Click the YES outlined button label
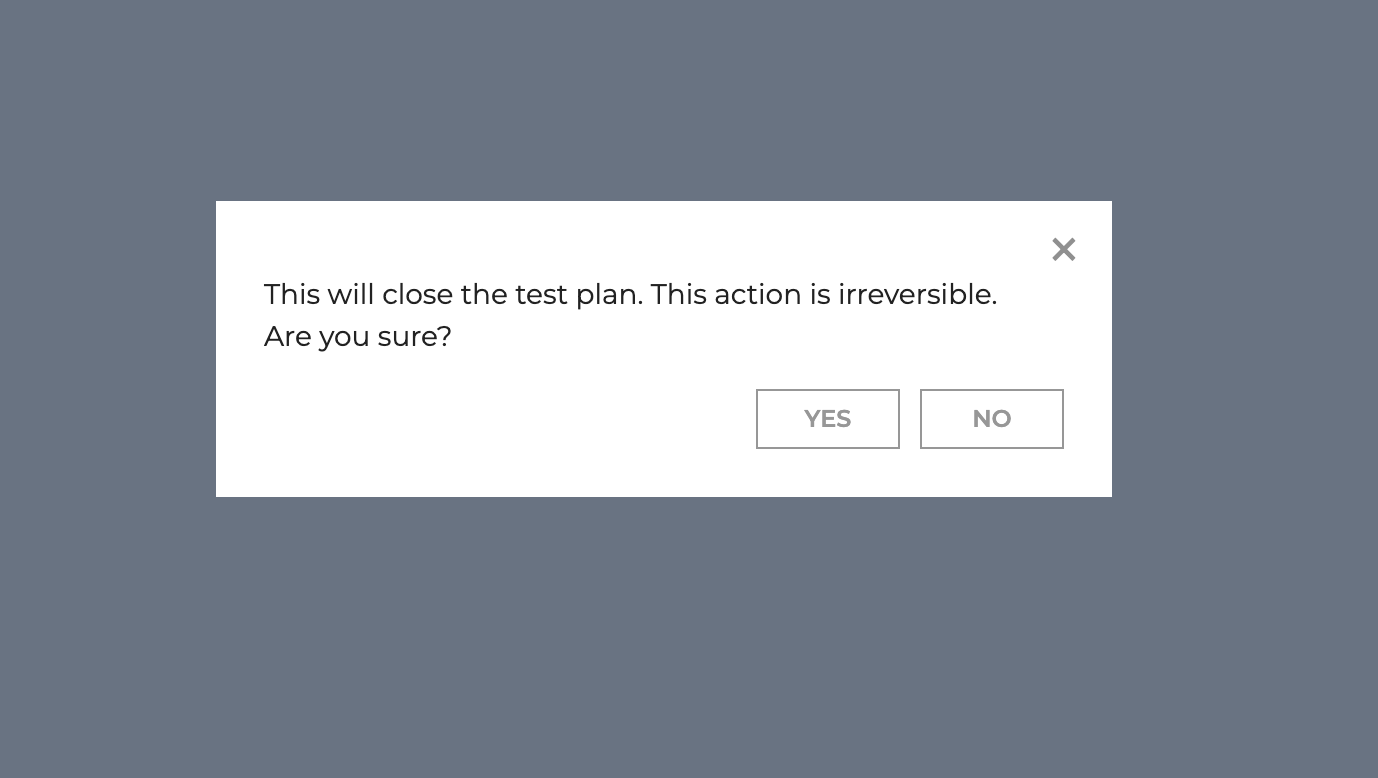Image resolution: width=1378 pixels, height=778 pixels. [x=828, y=419]
